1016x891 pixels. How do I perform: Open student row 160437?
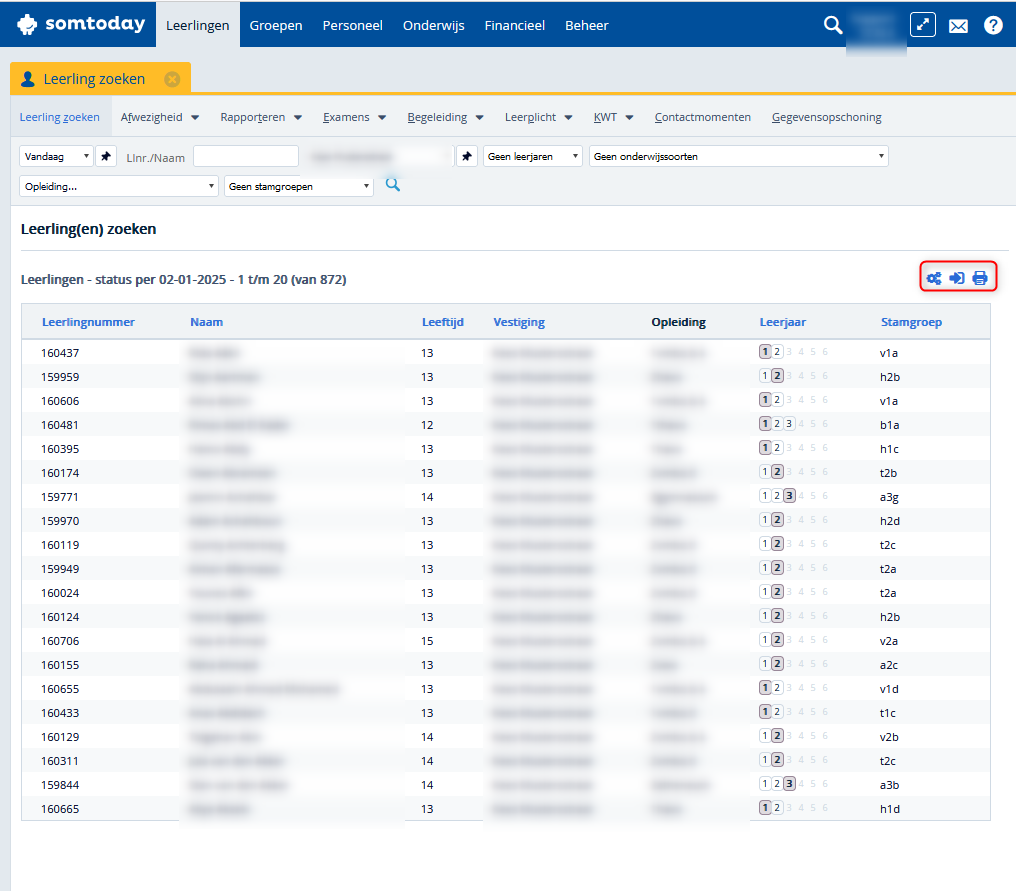[505, 353]
